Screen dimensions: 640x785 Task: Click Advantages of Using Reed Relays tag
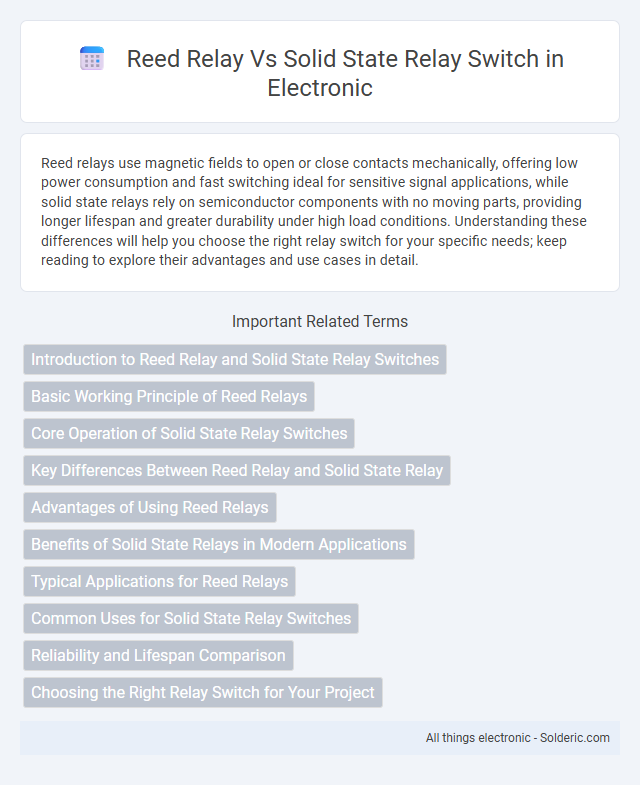pyautogui.click(x=150, y=508)
